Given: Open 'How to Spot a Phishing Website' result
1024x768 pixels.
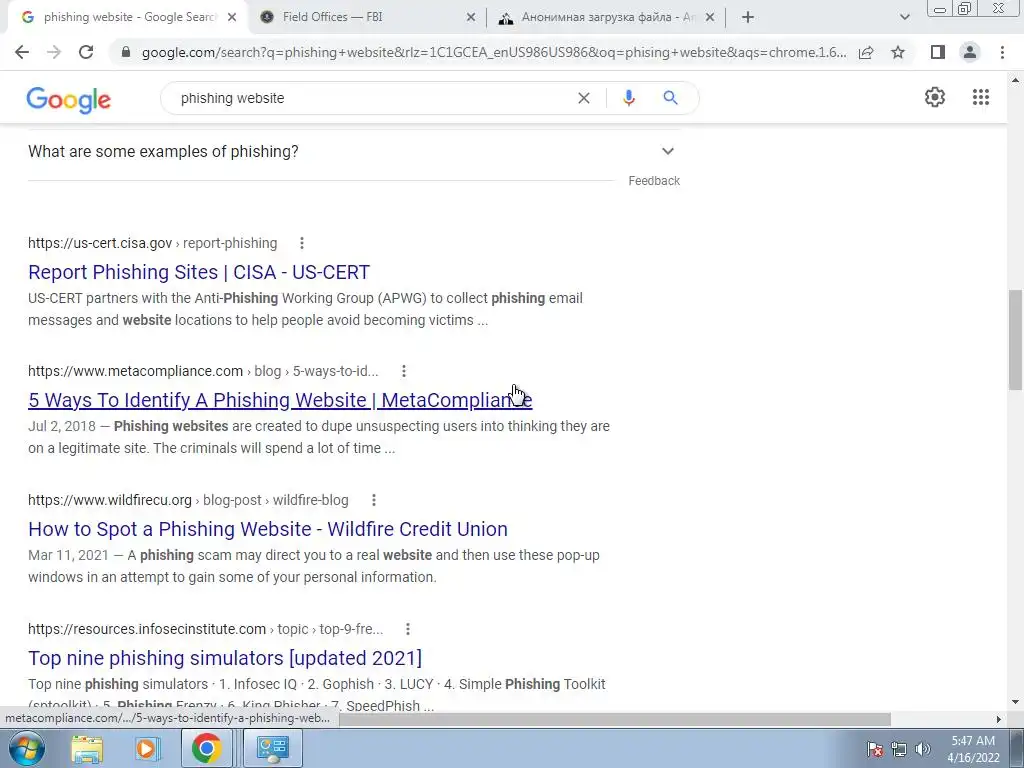Looking at the screenshot, I should click(268, 529).
